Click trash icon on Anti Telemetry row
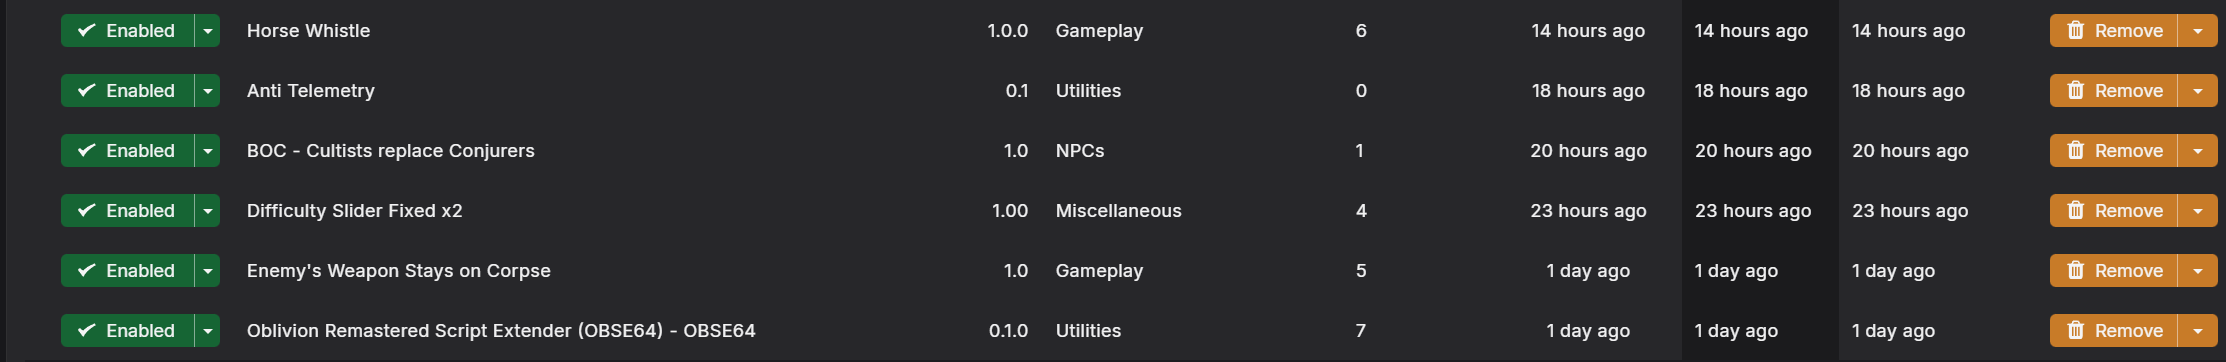 coord(2076,91)
